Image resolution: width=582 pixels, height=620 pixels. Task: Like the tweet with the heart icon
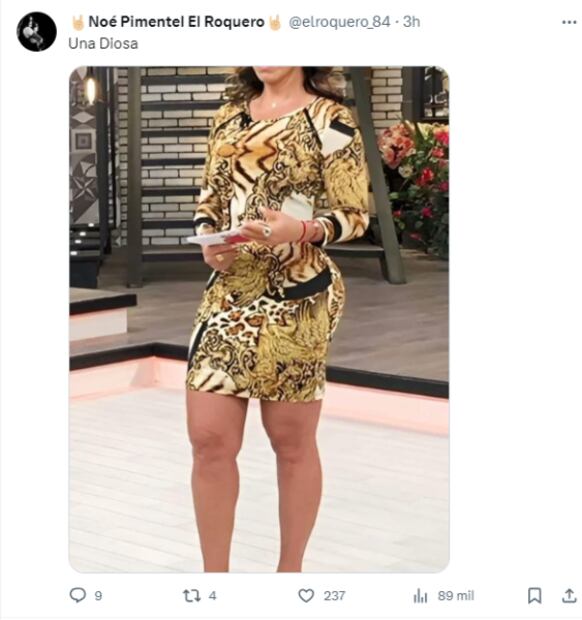click(x=306, y=595)
